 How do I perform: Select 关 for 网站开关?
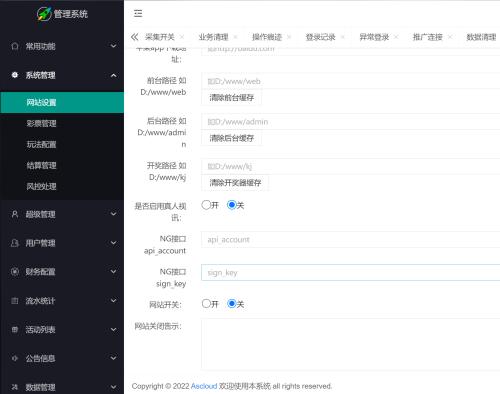pyautogui.click(x=232, y=303)
